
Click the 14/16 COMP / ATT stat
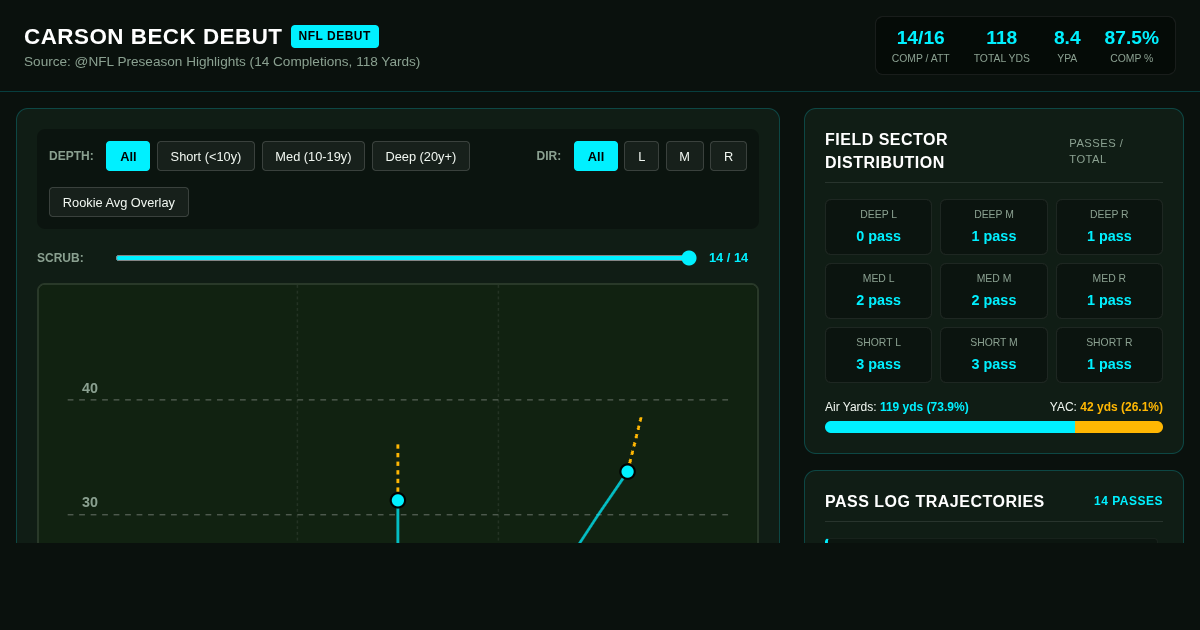click(x=920, y=45)
